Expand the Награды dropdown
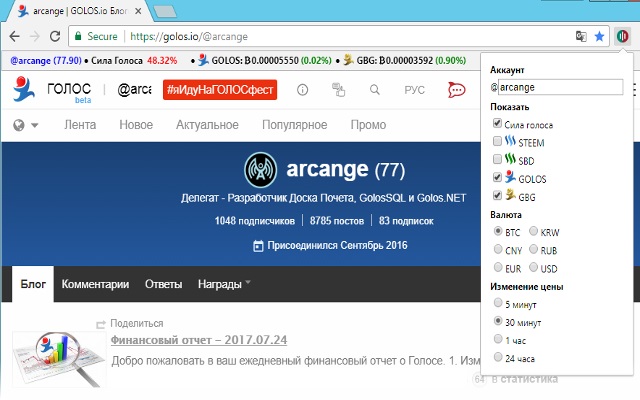The width and height of the screenshot is (640, 400). click(224, 284)
